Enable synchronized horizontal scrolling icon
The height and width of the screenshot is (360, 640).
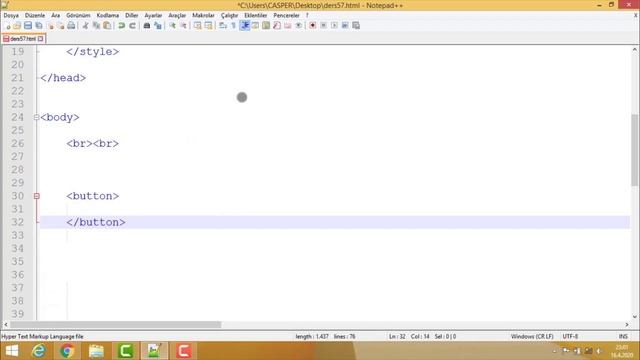click(209, 26)
